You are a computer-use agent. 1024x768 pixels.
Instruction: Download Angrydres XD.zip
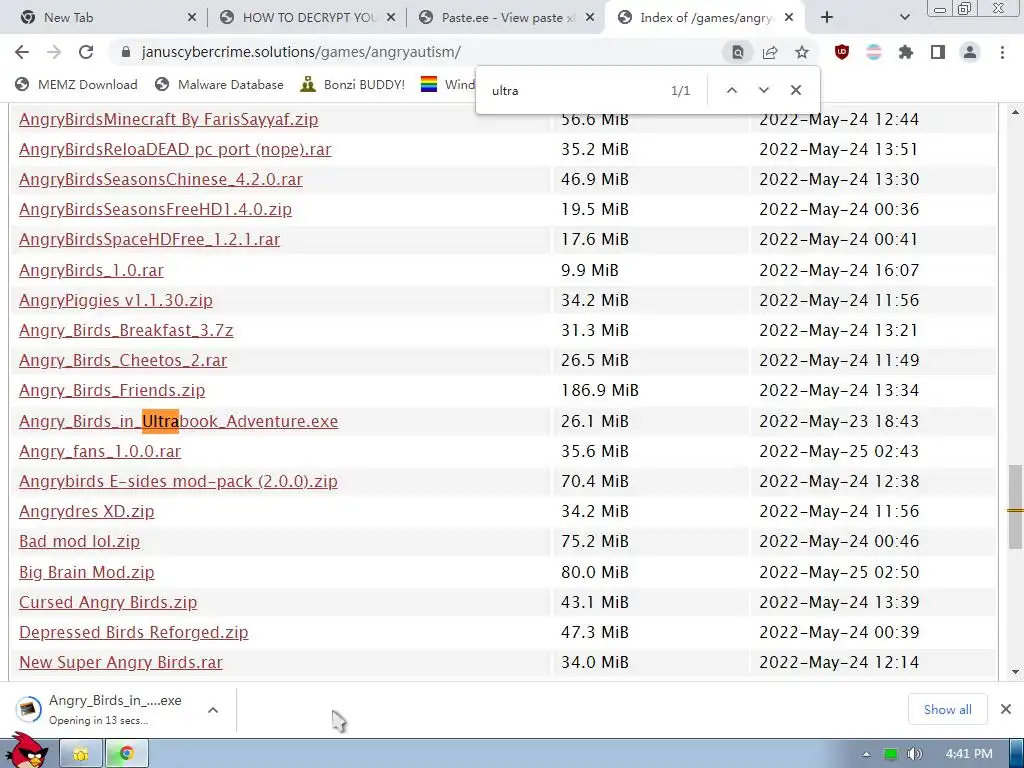click(86, 511)
